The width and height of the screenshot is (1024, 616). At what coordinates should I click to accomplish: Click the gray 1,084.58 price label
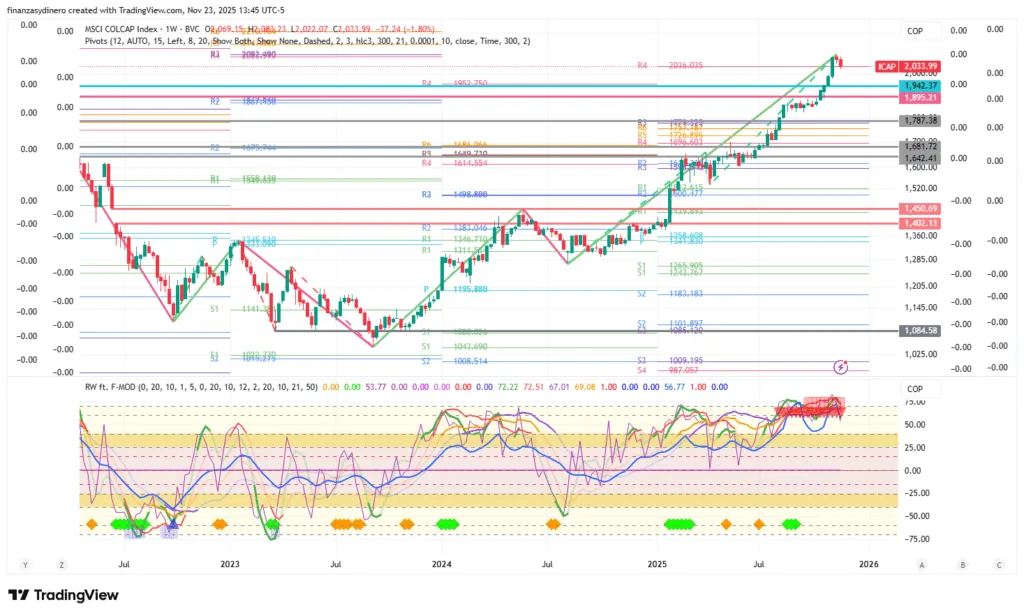pos(920,330)
